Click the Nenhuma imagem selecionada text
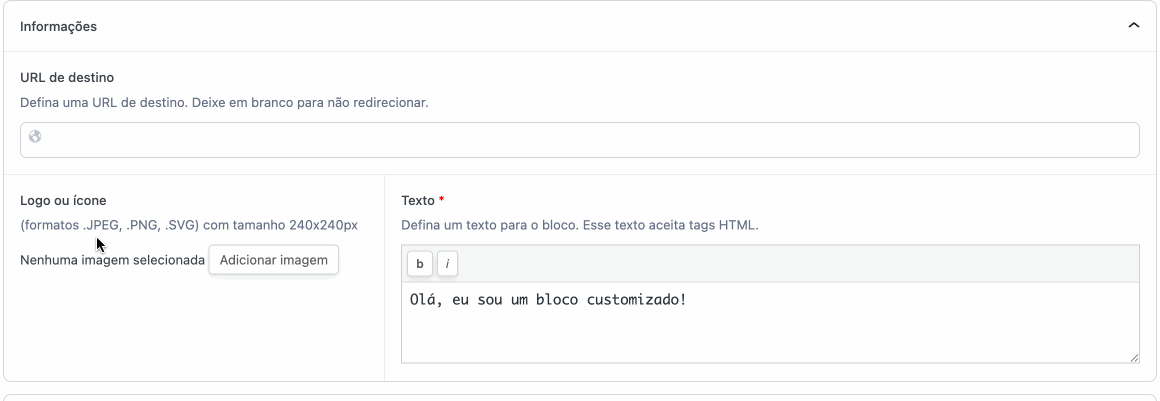Image resolution: width=1160 pixels, height=401 pixels. coord(112,260)
